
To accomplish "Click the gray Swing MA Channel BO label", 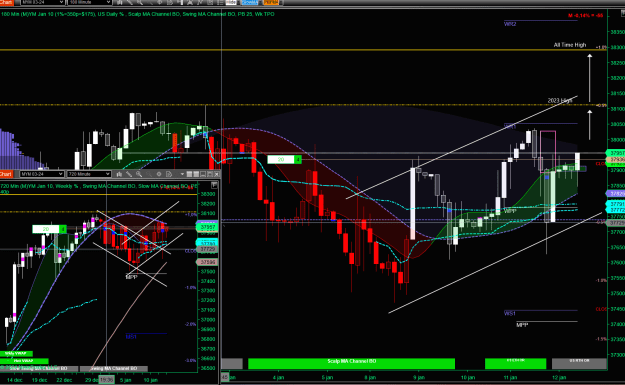I will pos(114,368).
